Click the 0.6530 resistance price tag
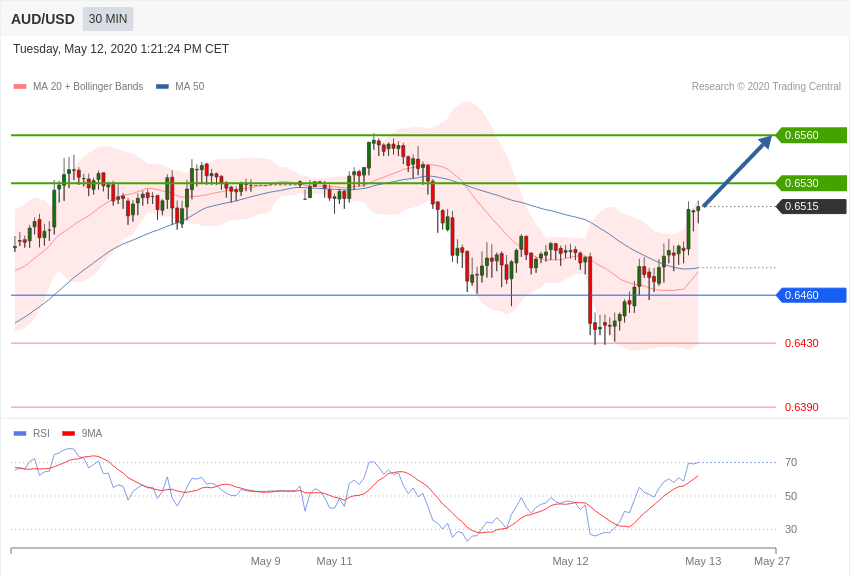850x576 pixels. pos(811,183)
